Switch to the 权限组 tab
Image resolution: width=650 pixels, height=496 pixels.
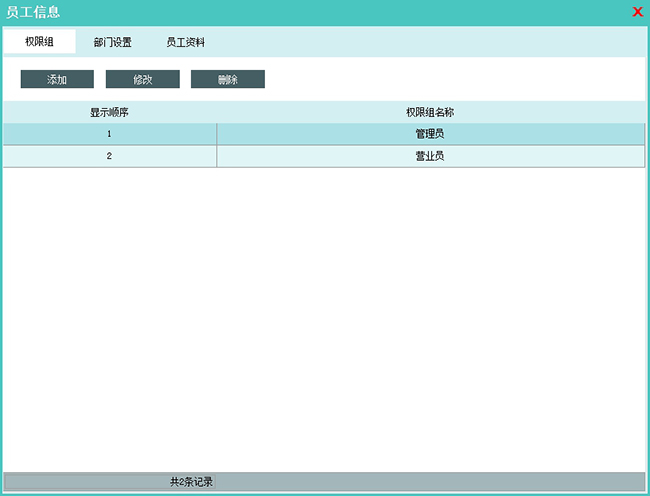(x=39, y=42)
